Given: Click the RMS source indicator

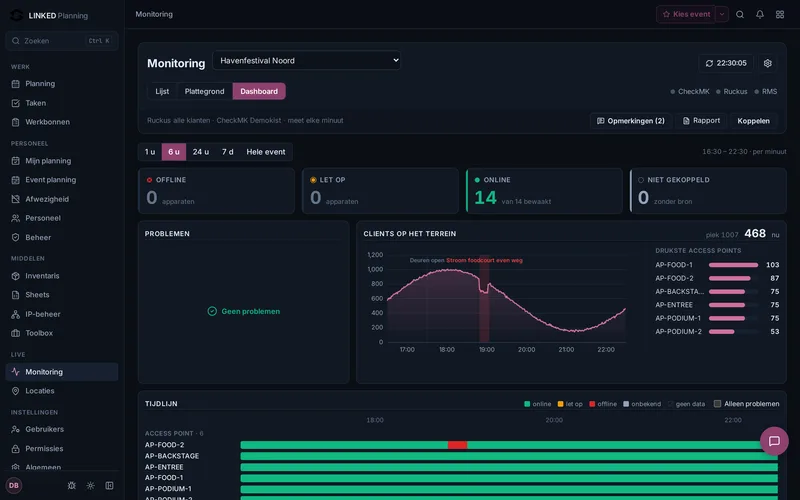Looking at the screenshot, I should 766,91.
